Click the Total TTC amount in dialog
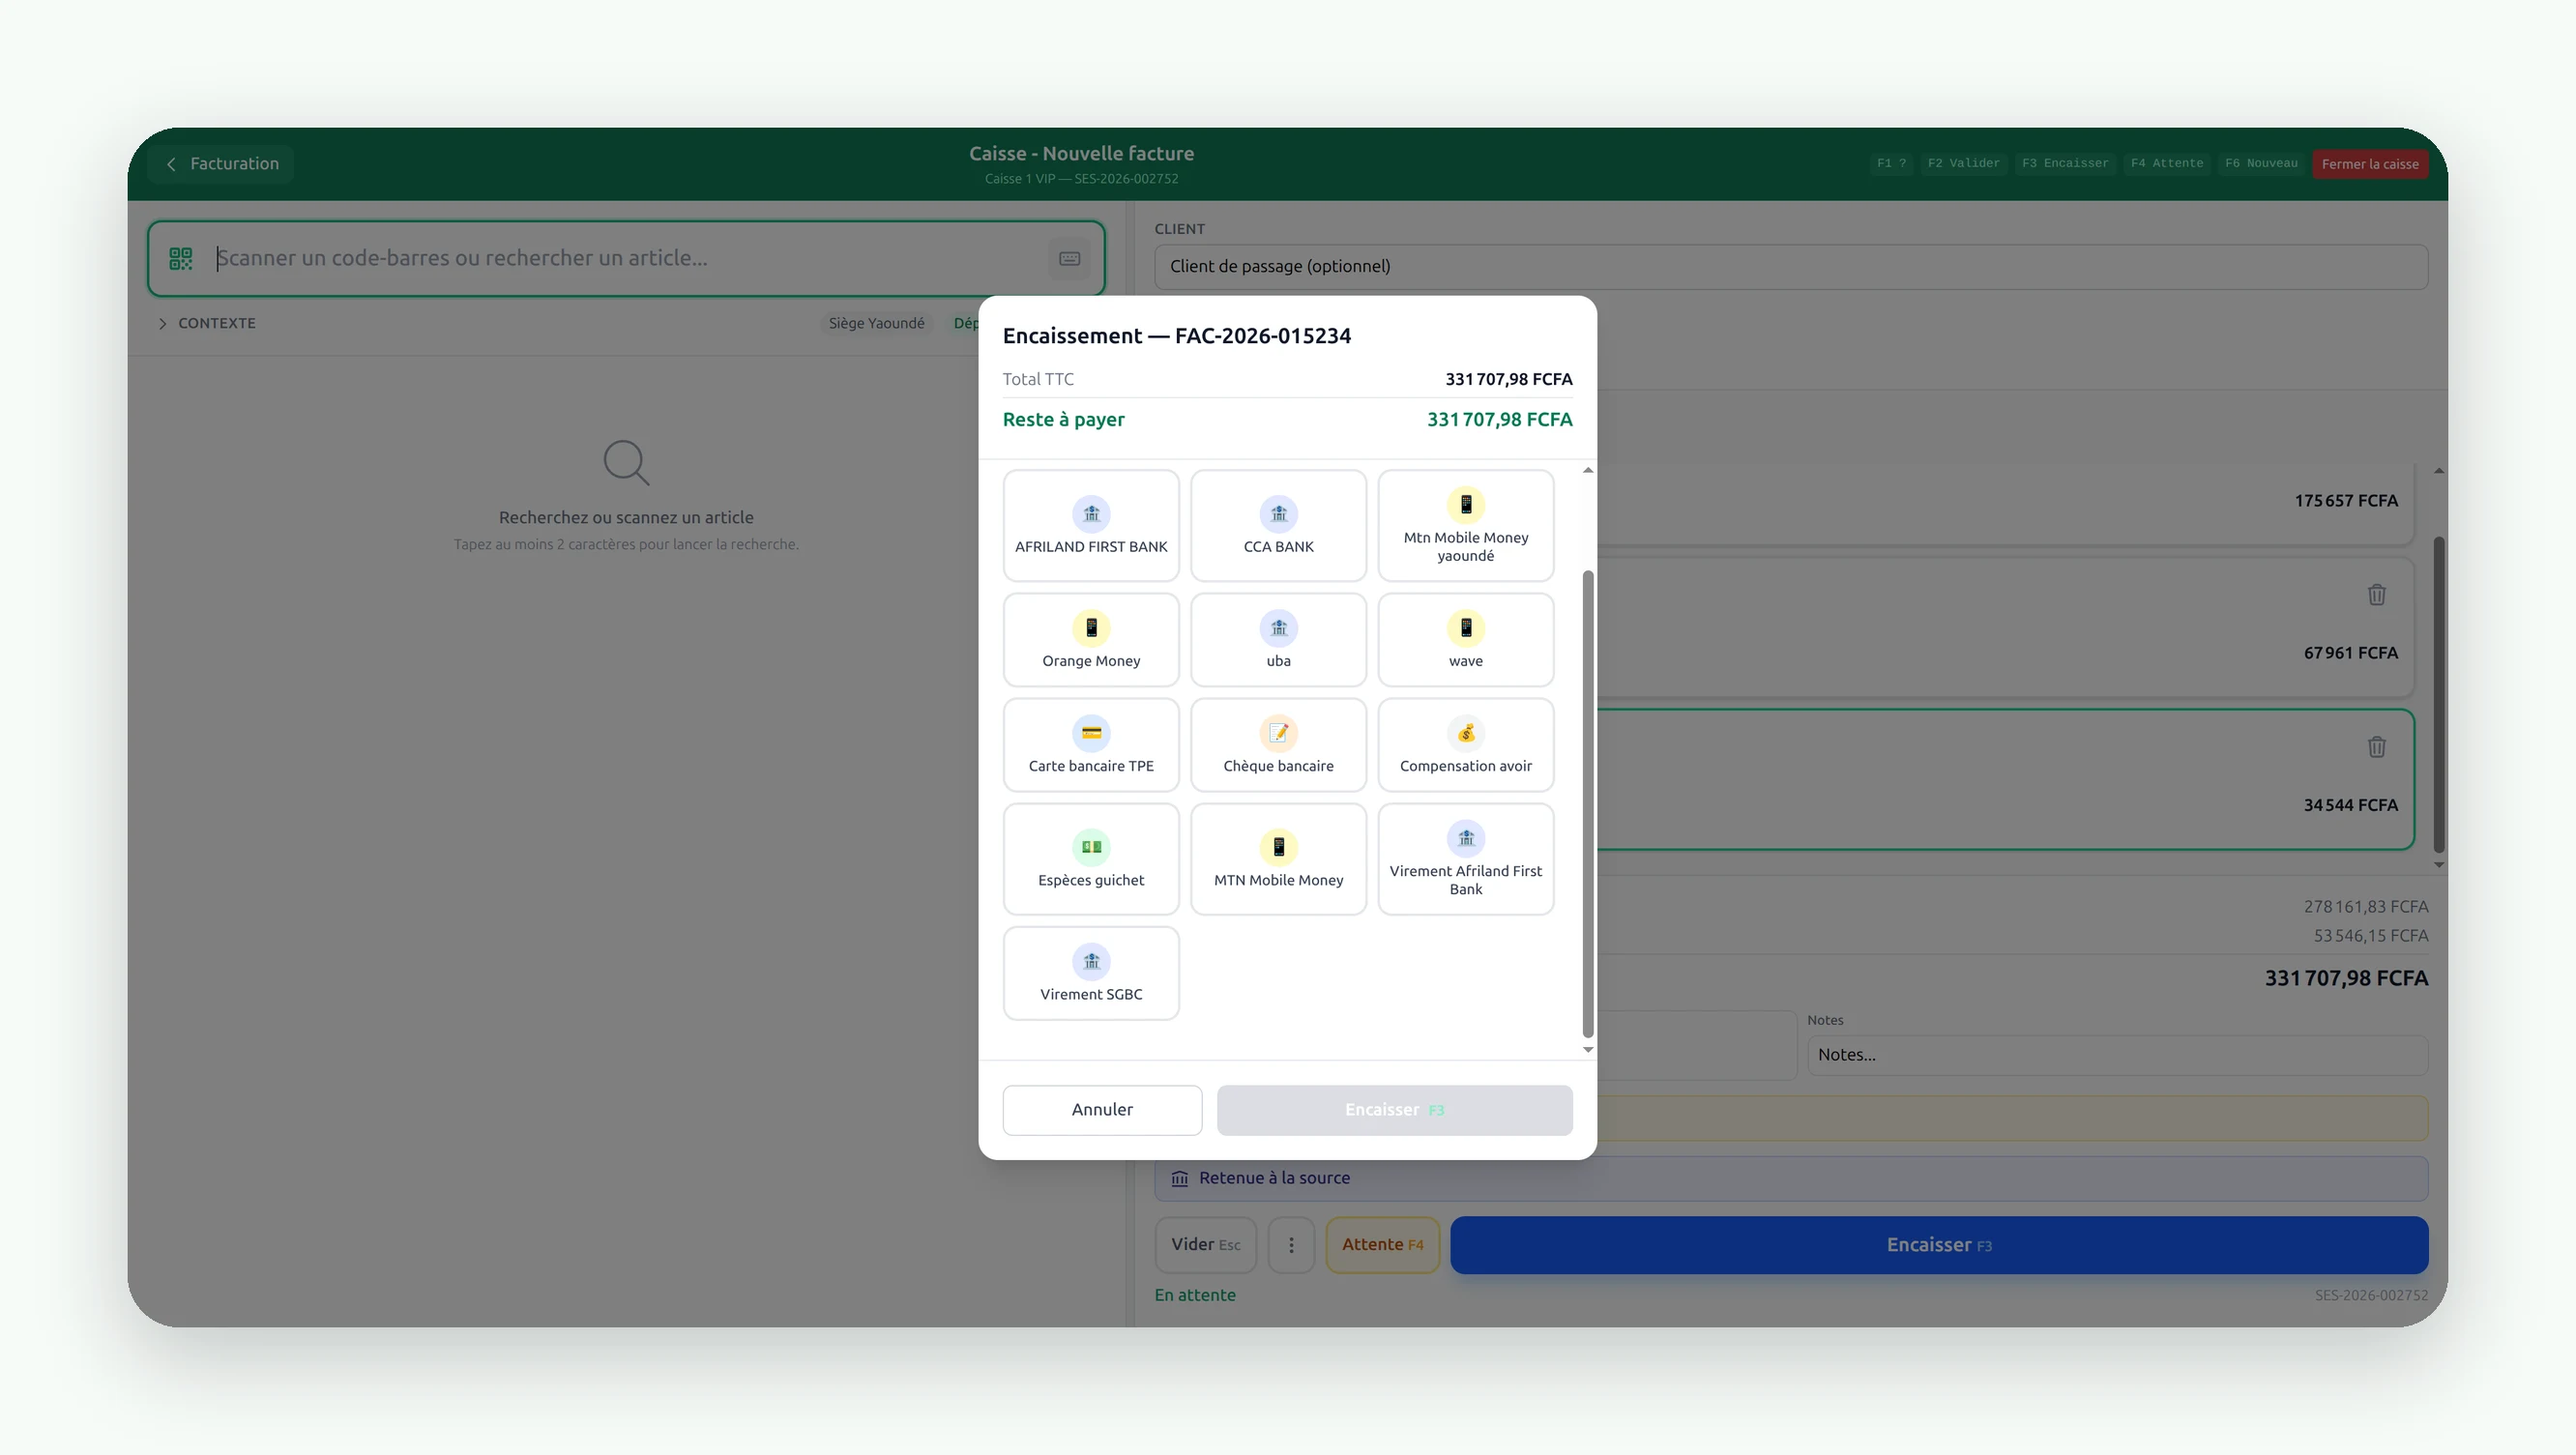 click(x=1508, y=379)
